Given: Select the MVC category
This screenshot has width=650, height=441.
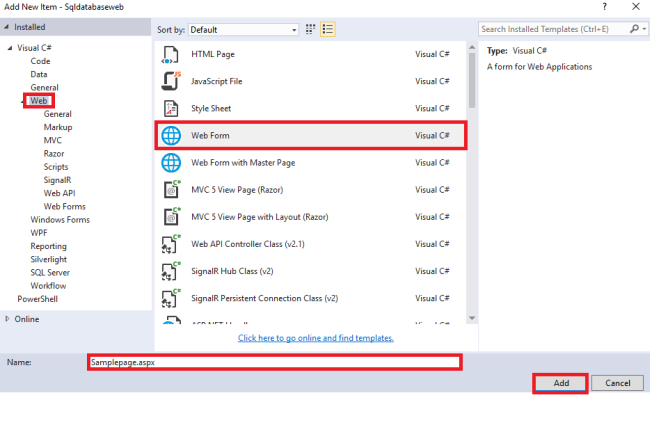Looking at the screenshot, I should (53, 141).
